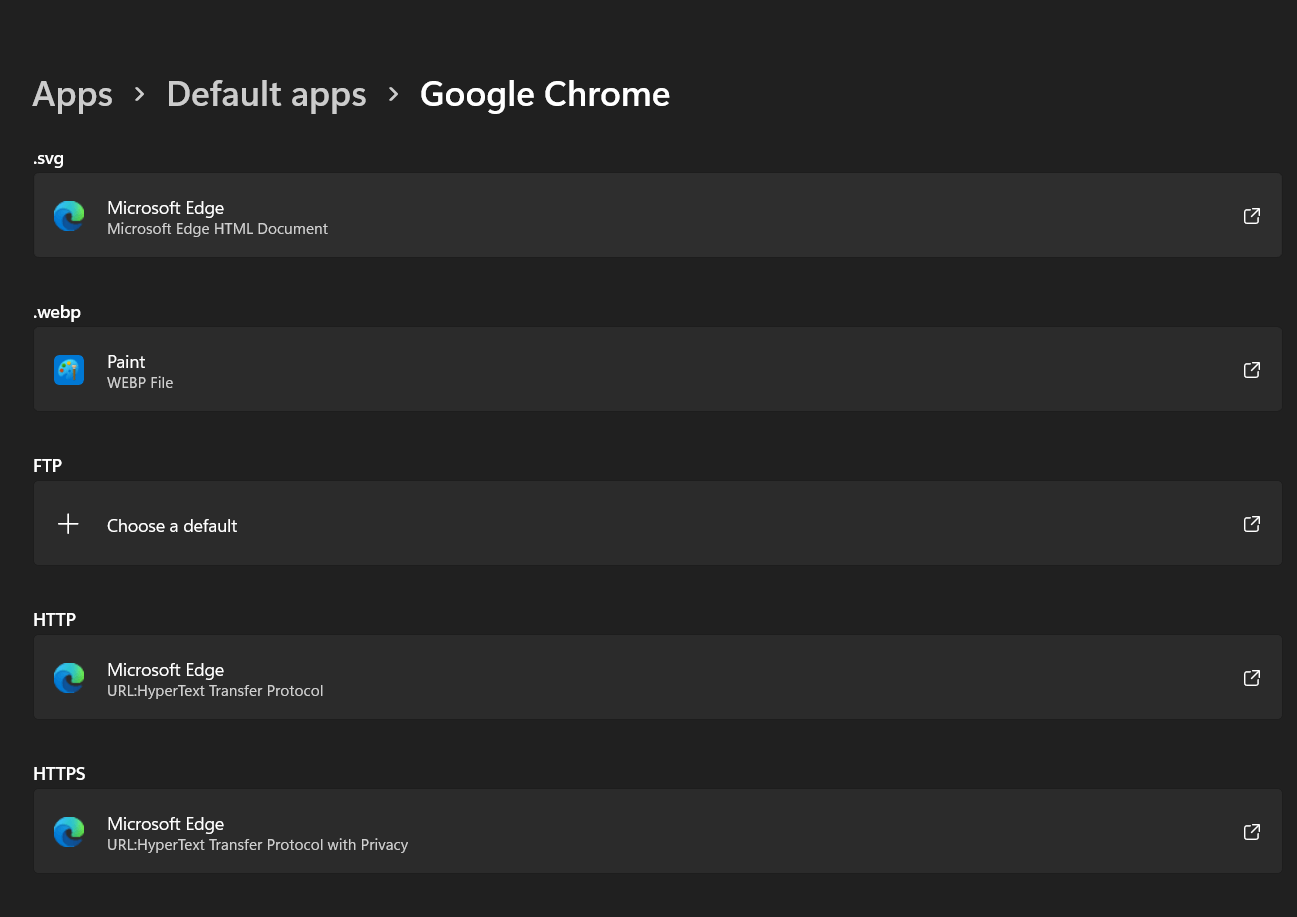This screenshot has width=1297, height=917.
Task: Click Microsoft Edge icon under HTTPS
Action: coord(69,832)
